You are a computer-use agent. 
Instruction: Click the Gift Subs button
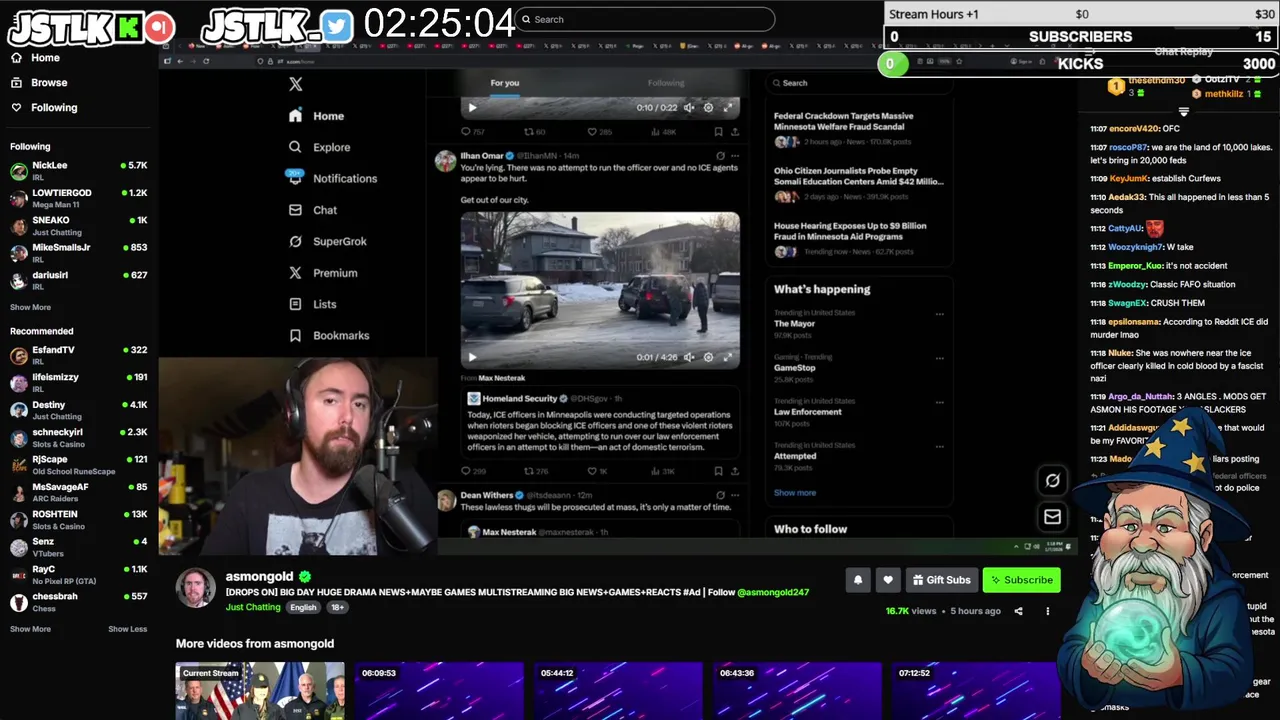(x=941, y=580)
